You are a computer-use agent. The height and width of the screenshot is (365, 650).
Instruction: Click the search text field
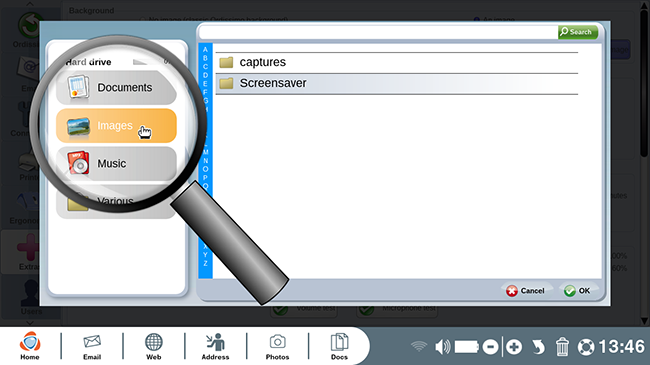(x=378, y=32)
